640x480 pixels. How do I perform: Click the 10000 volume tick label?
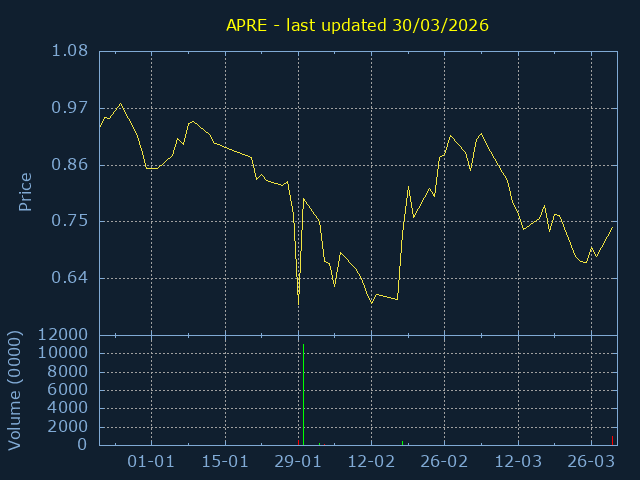pos(62,353)
